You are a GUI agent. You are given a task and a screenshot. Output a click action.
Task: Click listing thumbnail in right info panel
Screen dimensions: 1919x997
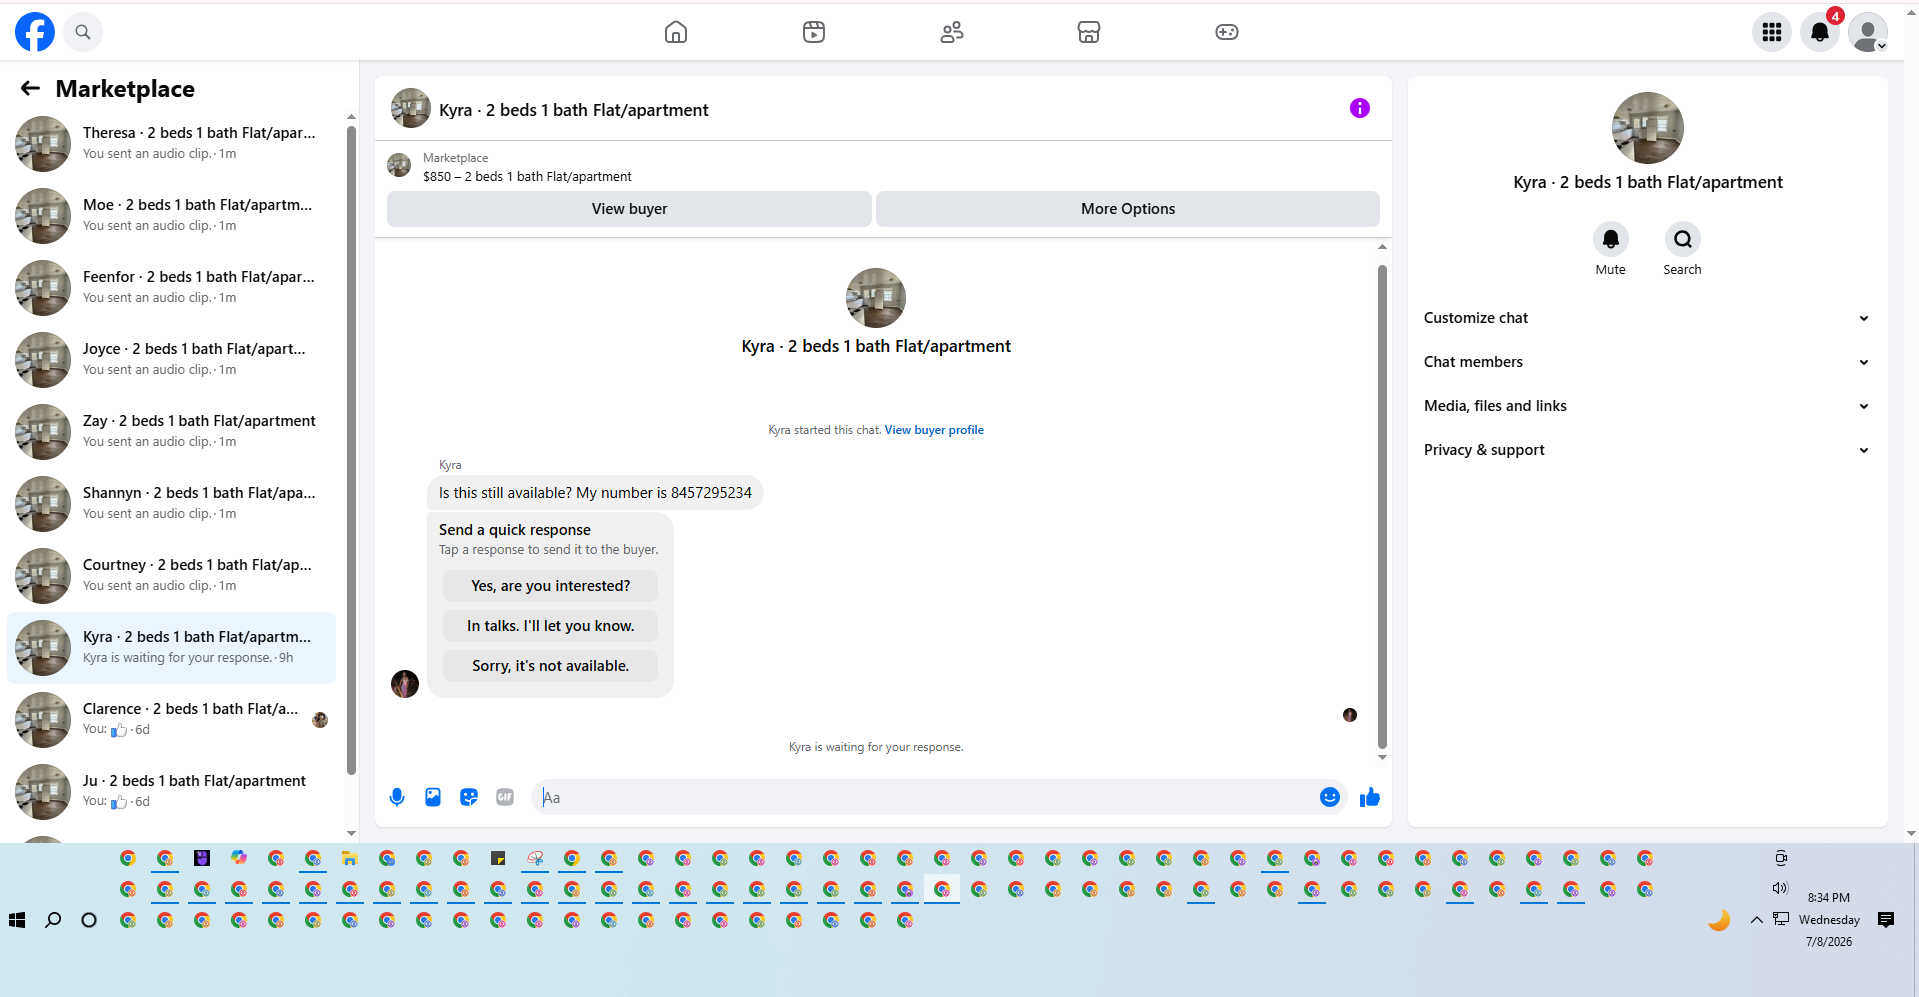click(x=1648, y=128)
